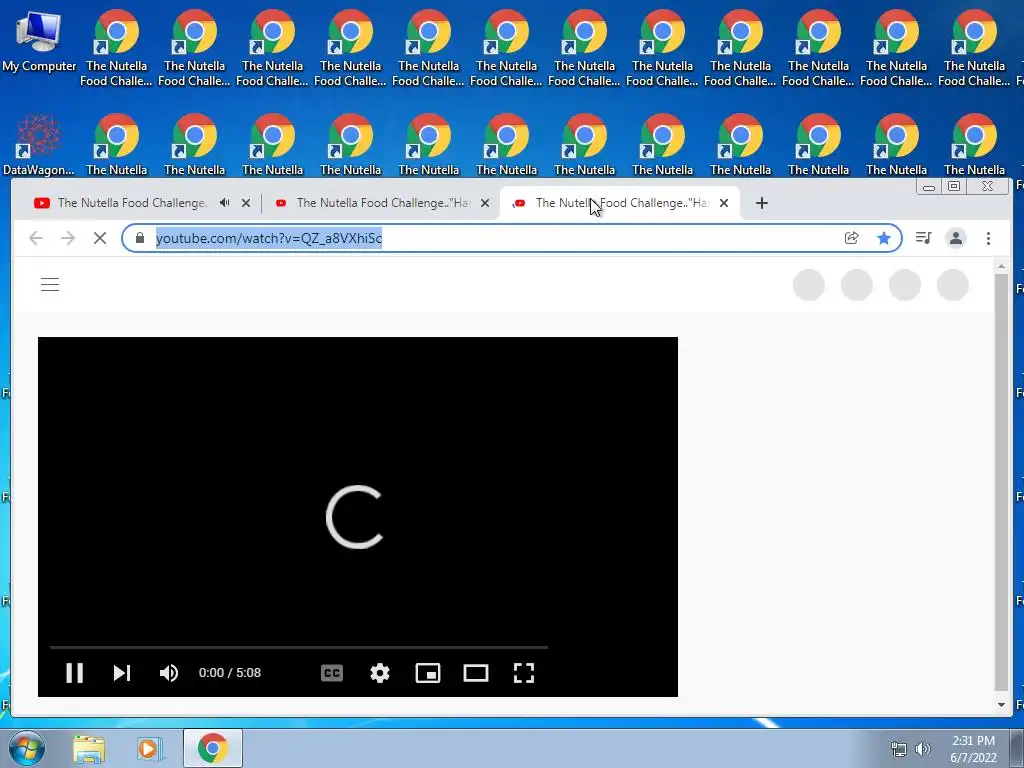Open the Windows Start menu
This screenshot has width=1024, height=768.
(25, 748)
